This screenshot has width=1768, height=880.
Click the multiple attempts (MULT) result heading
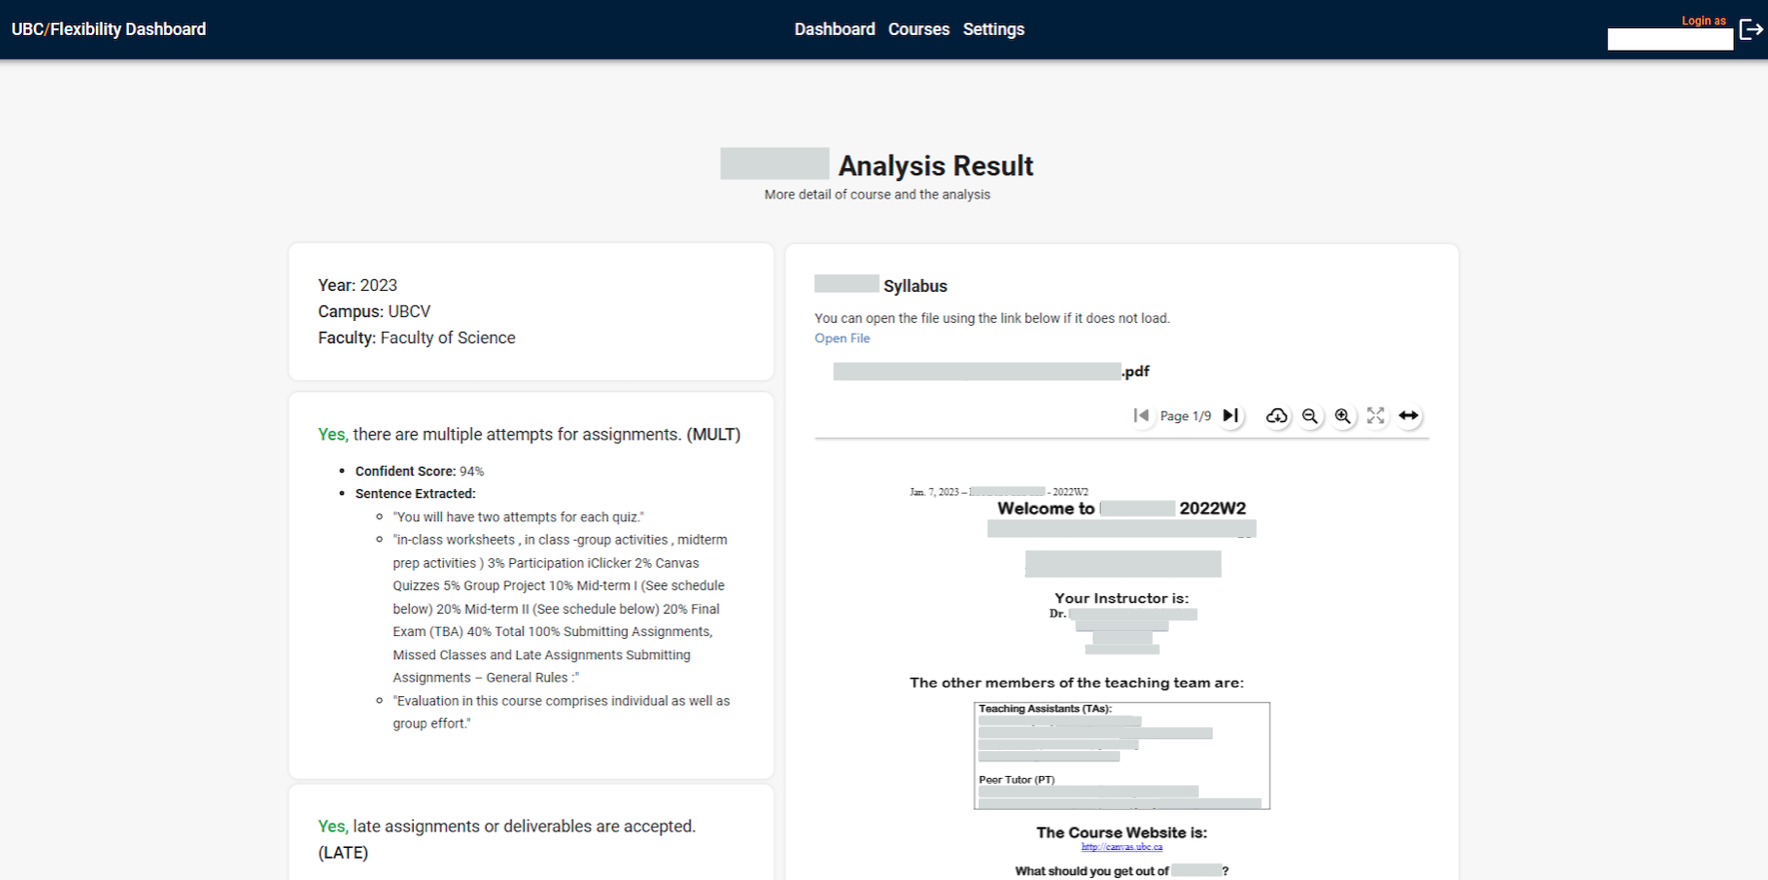coord(529,434)
